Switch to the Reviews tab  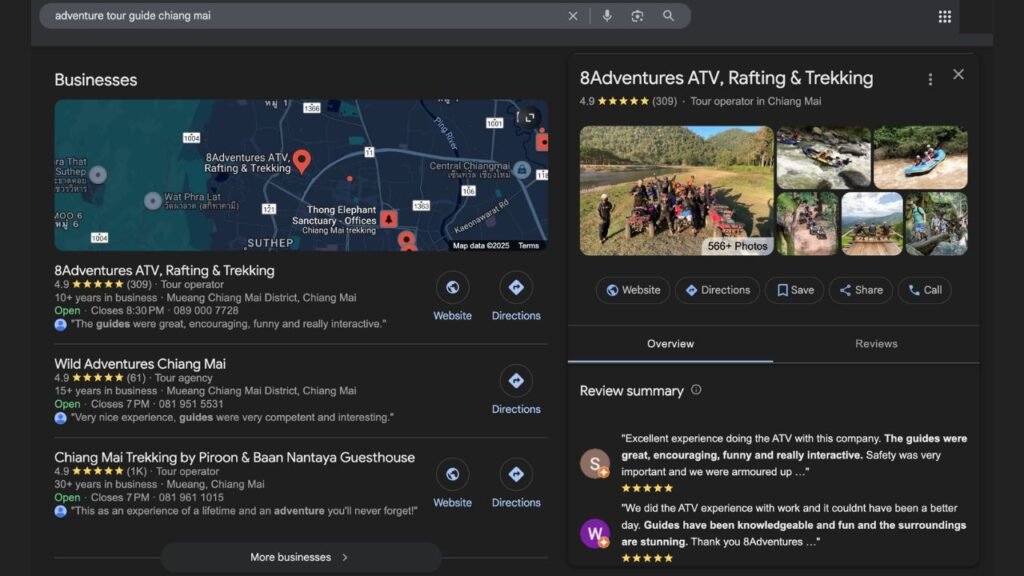tap(876, 344)
